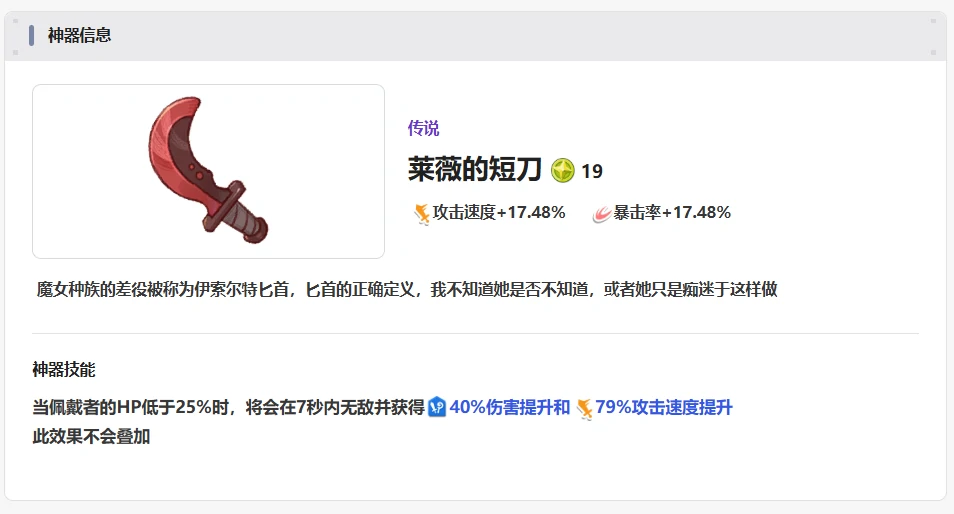Click the green star level icon
954x514 pixels.
pos(563,170)
